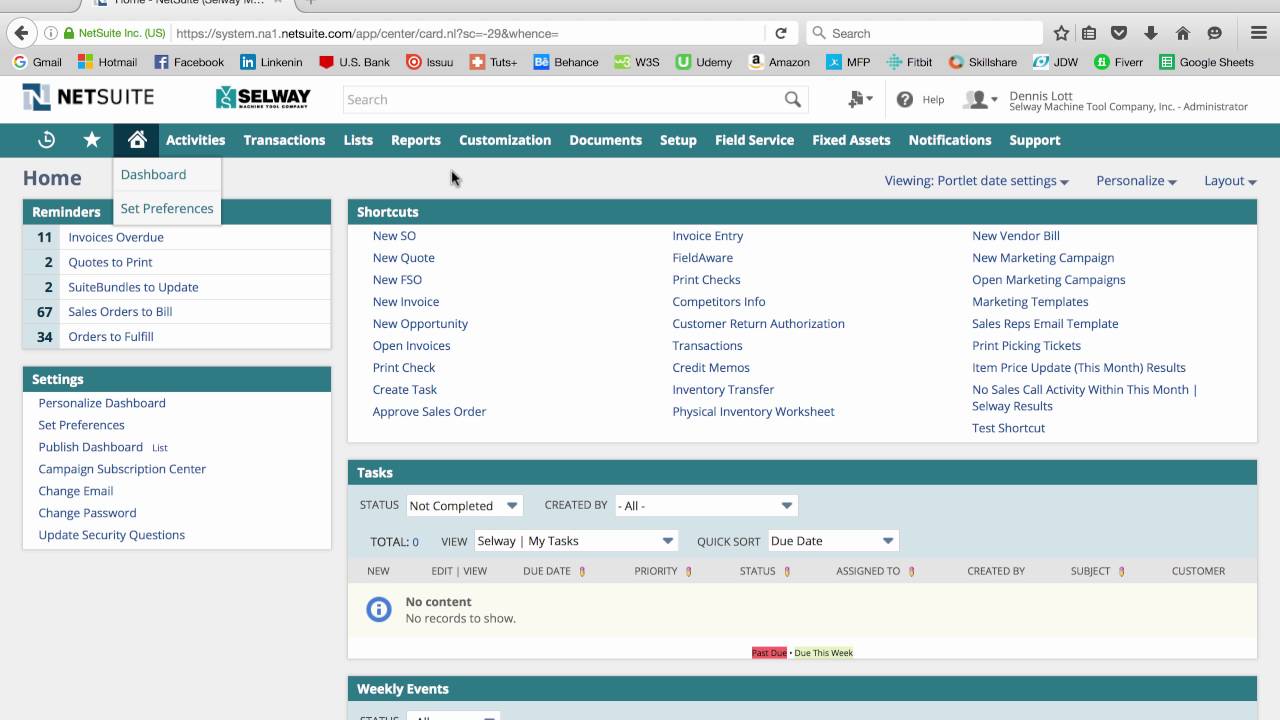Open Marketing Templates shortcut

[1030, 302]
